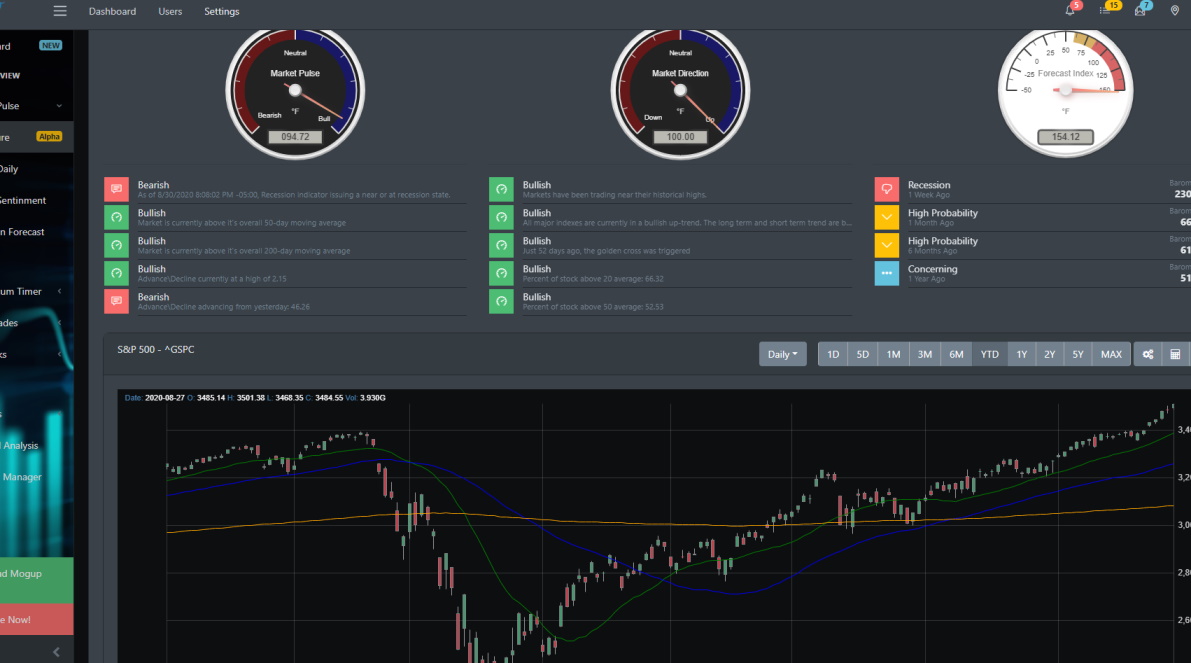1191x663 pixels.
Task: Click the location pin icon in the header
Action: [x=1174, y=11]
